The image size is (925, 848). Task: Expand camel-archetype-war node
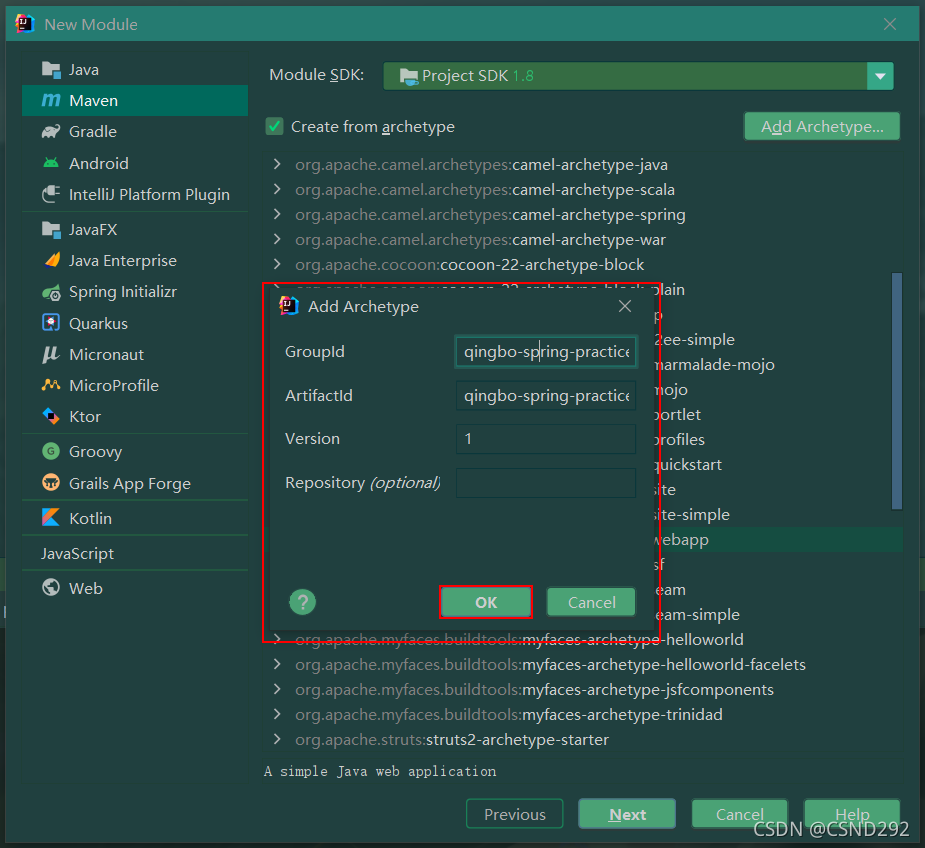(277, 239)
